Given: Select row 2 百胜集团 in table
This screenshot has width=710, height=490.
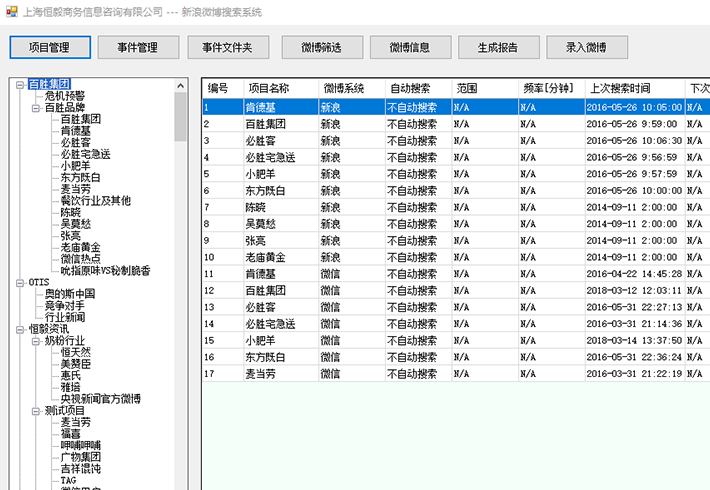Looking at the screenshot, I should coord(456,124).
